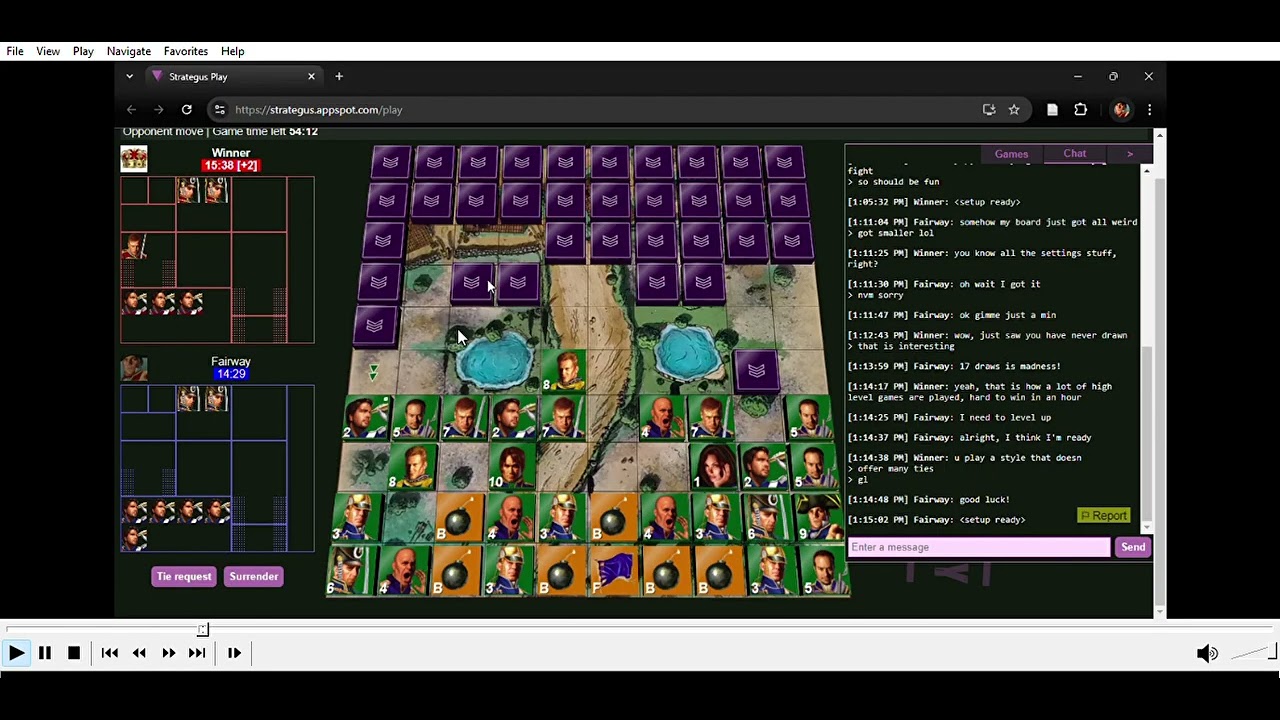Click the video seek bar handle
Viewport: 1280px width, 720px height.
(203, 629)
